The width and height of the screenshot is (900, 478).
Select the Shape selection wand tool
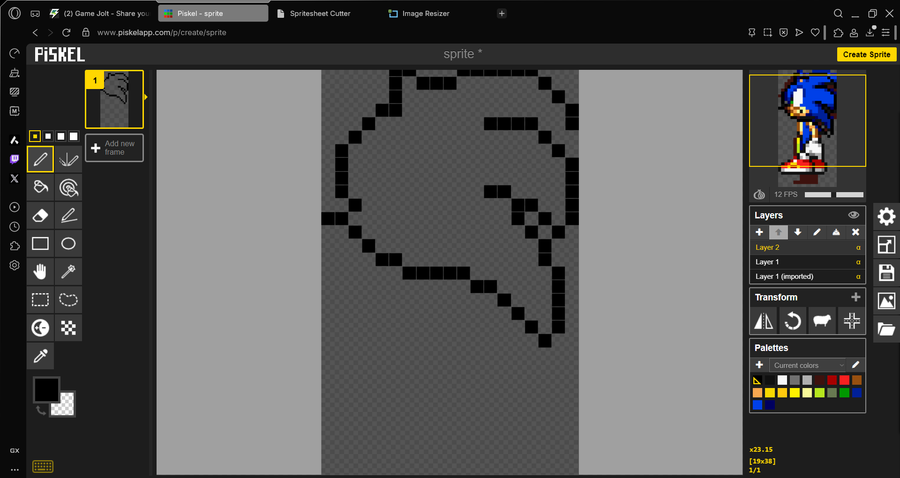click(x=68, y=271)
